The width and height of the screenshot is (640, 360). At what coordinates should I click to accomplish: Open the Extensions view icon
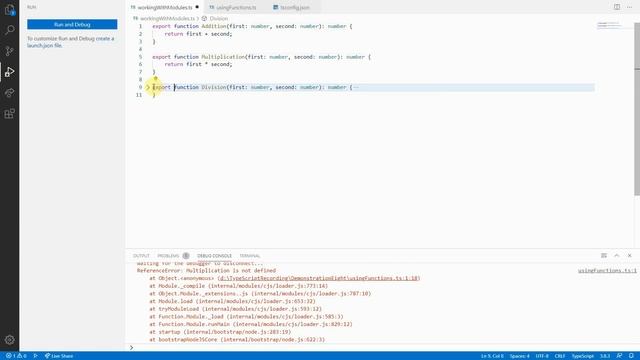pyautogui.click(x=9, y=113)
